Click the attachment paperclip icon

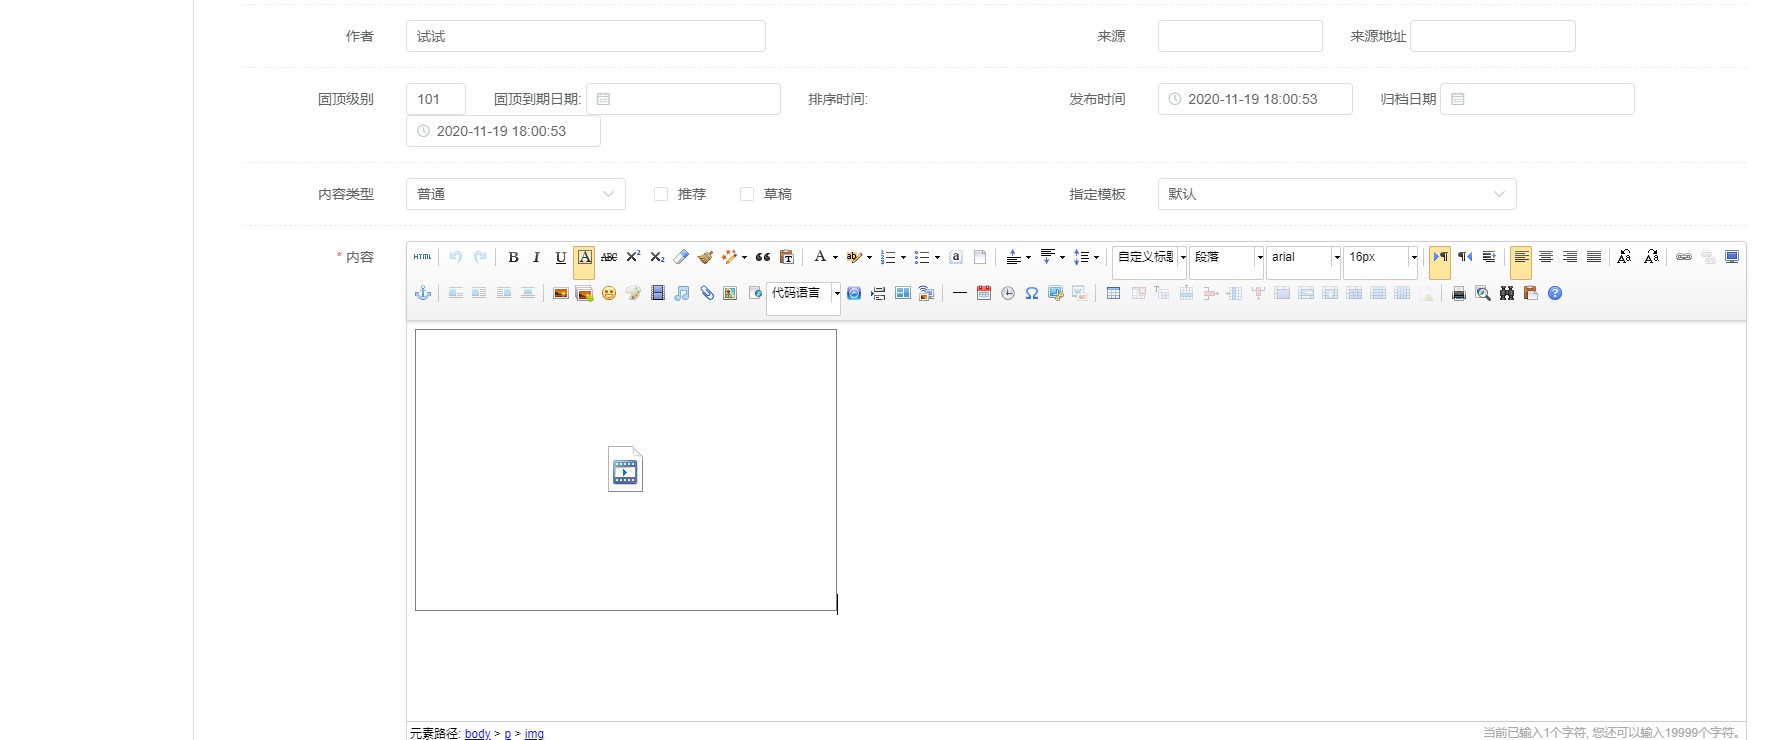click(x=707, y=293)
